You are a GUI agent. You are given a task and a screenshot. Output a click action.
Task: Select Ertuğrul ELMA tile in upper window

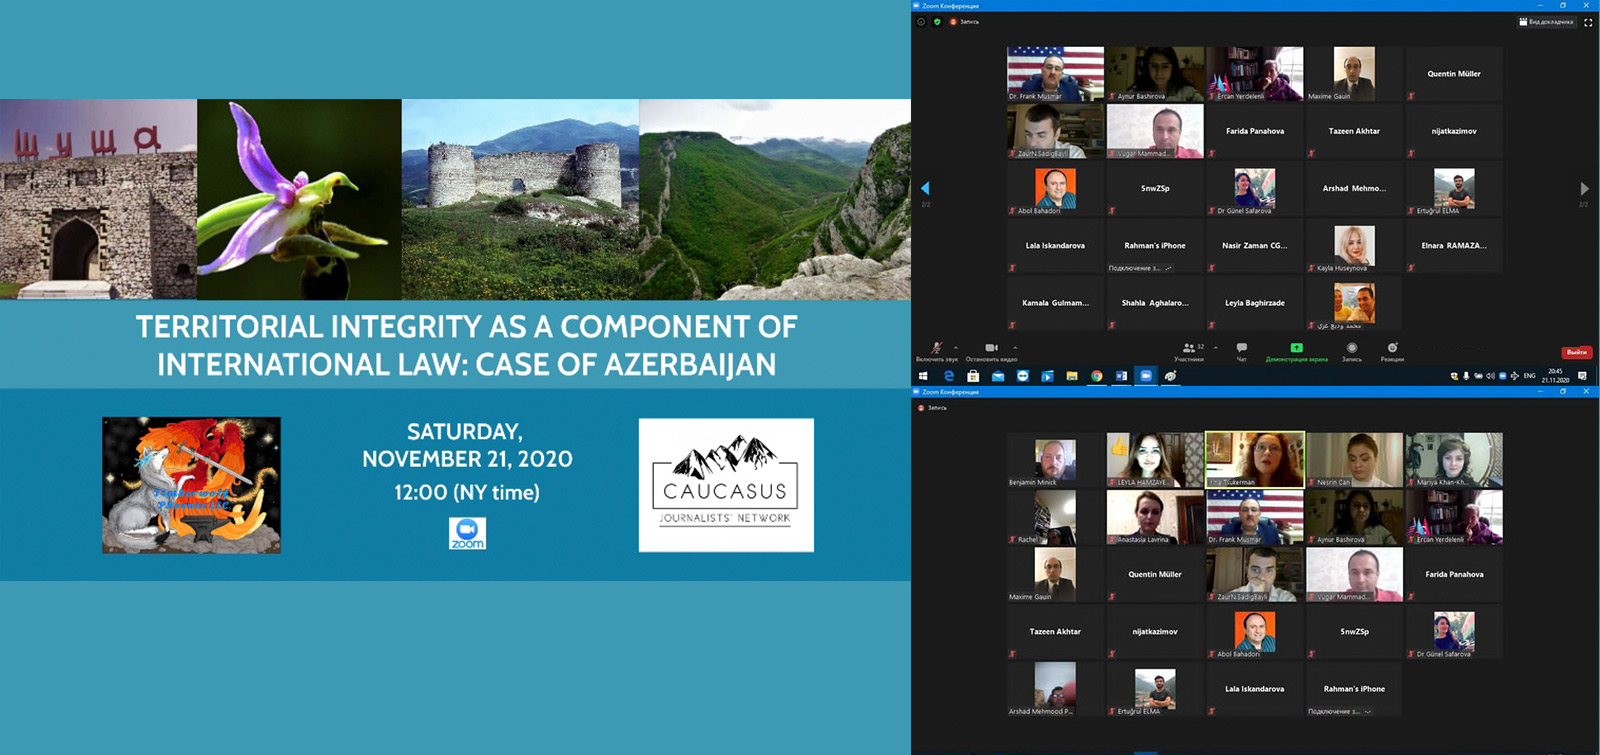[1454, 188]
